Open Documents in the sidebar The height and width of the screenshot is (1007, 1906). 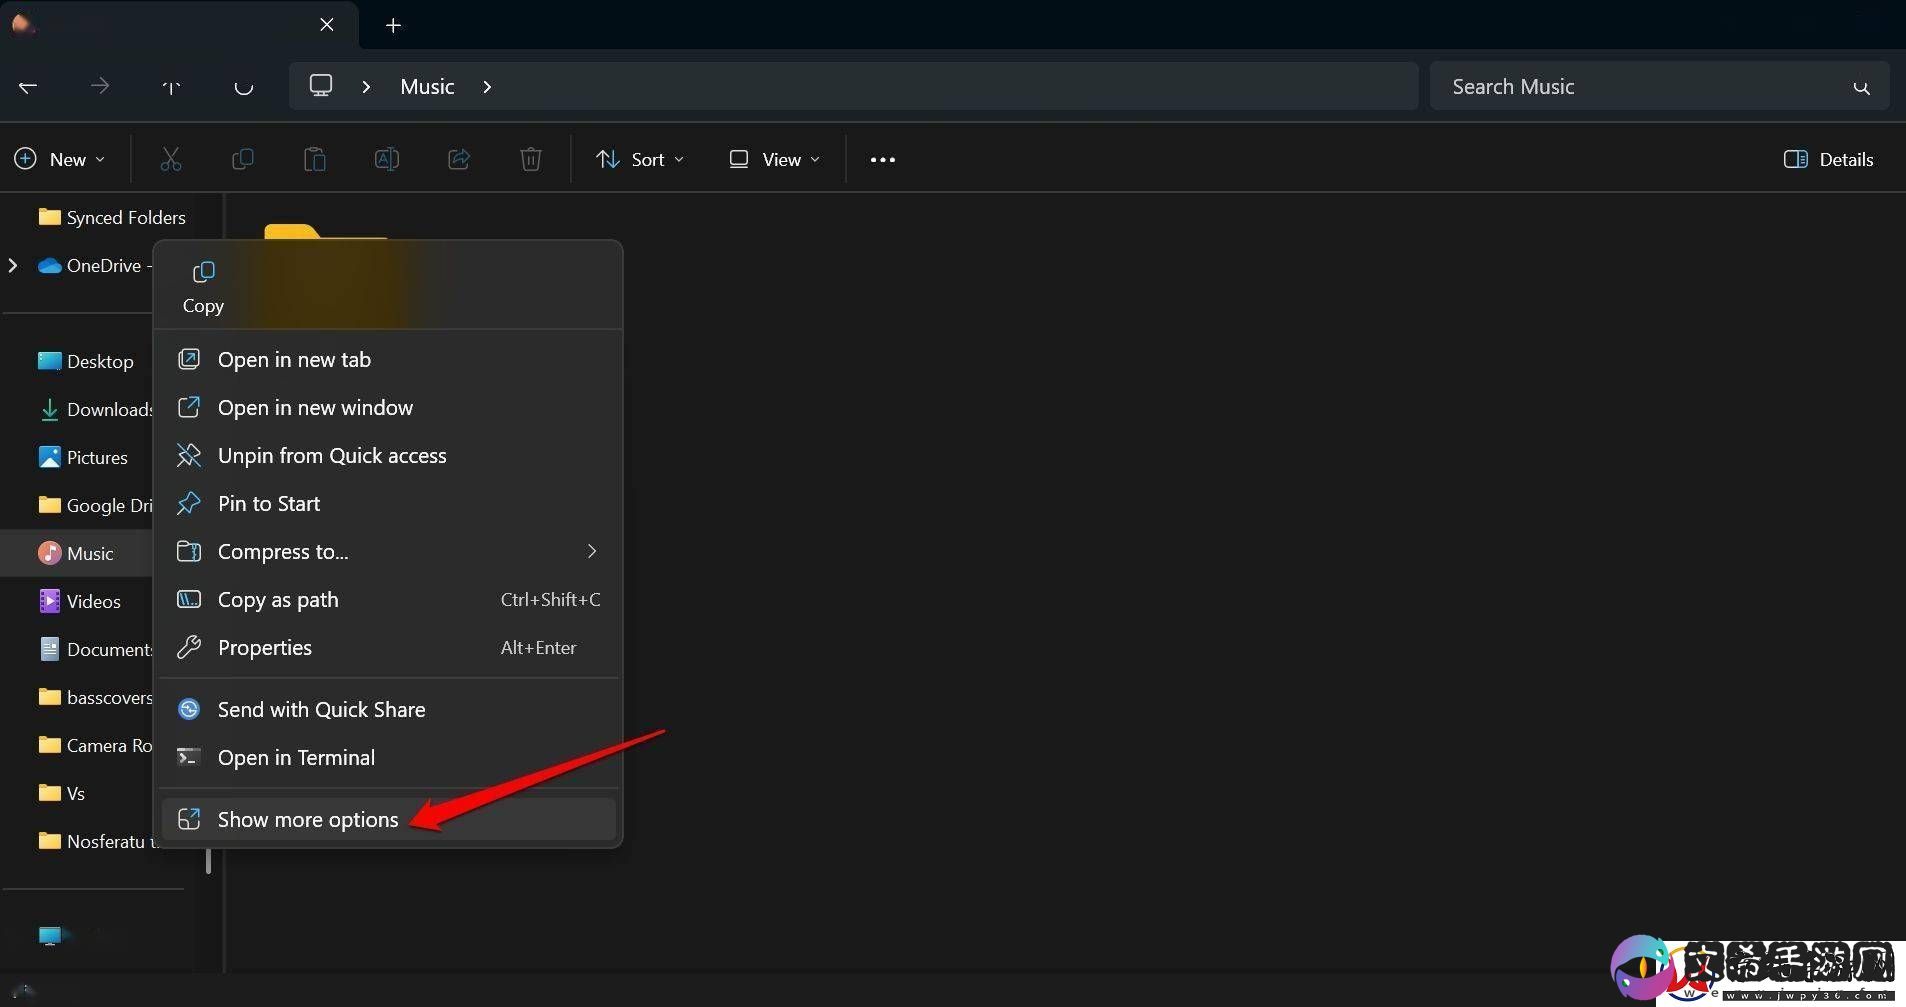[x=95, y=650]
